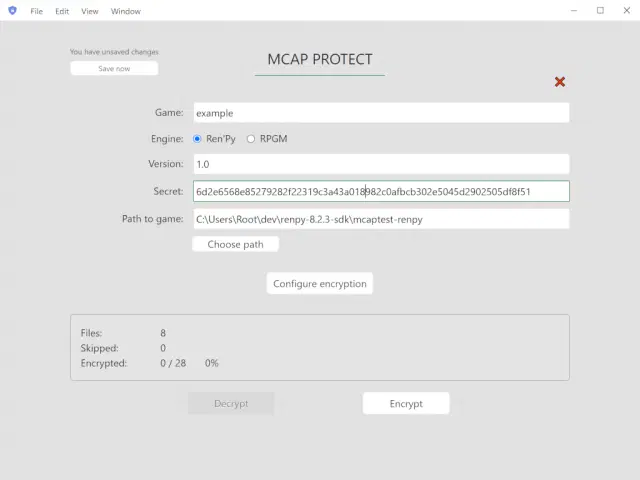
Task: Open the View menu
Action: click(90, 11)
